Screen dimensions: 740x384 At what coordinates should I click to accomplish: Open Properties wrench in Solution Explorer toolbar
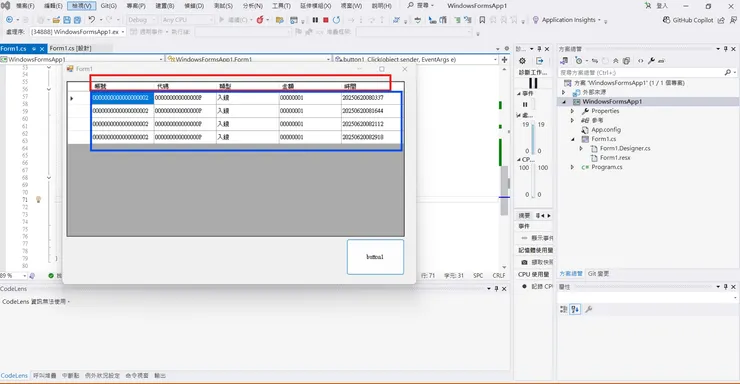(651, 61)
